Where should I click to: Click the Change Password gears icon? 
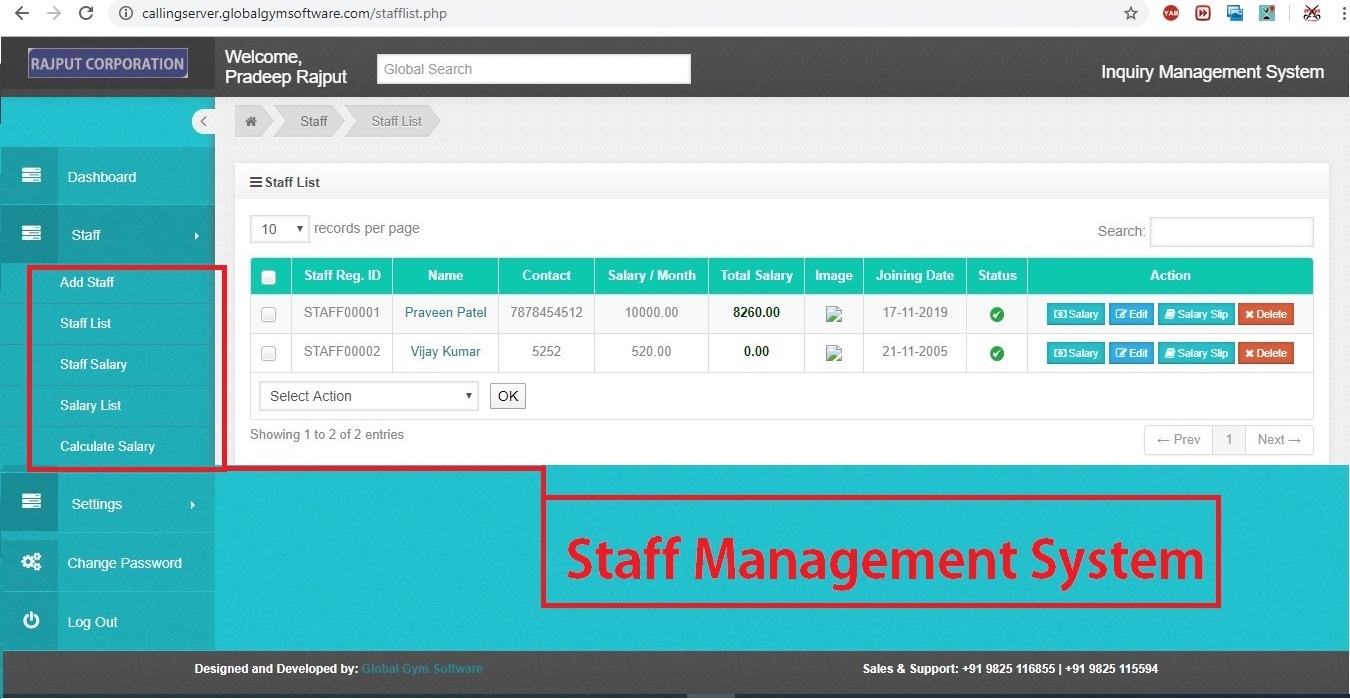30,562
